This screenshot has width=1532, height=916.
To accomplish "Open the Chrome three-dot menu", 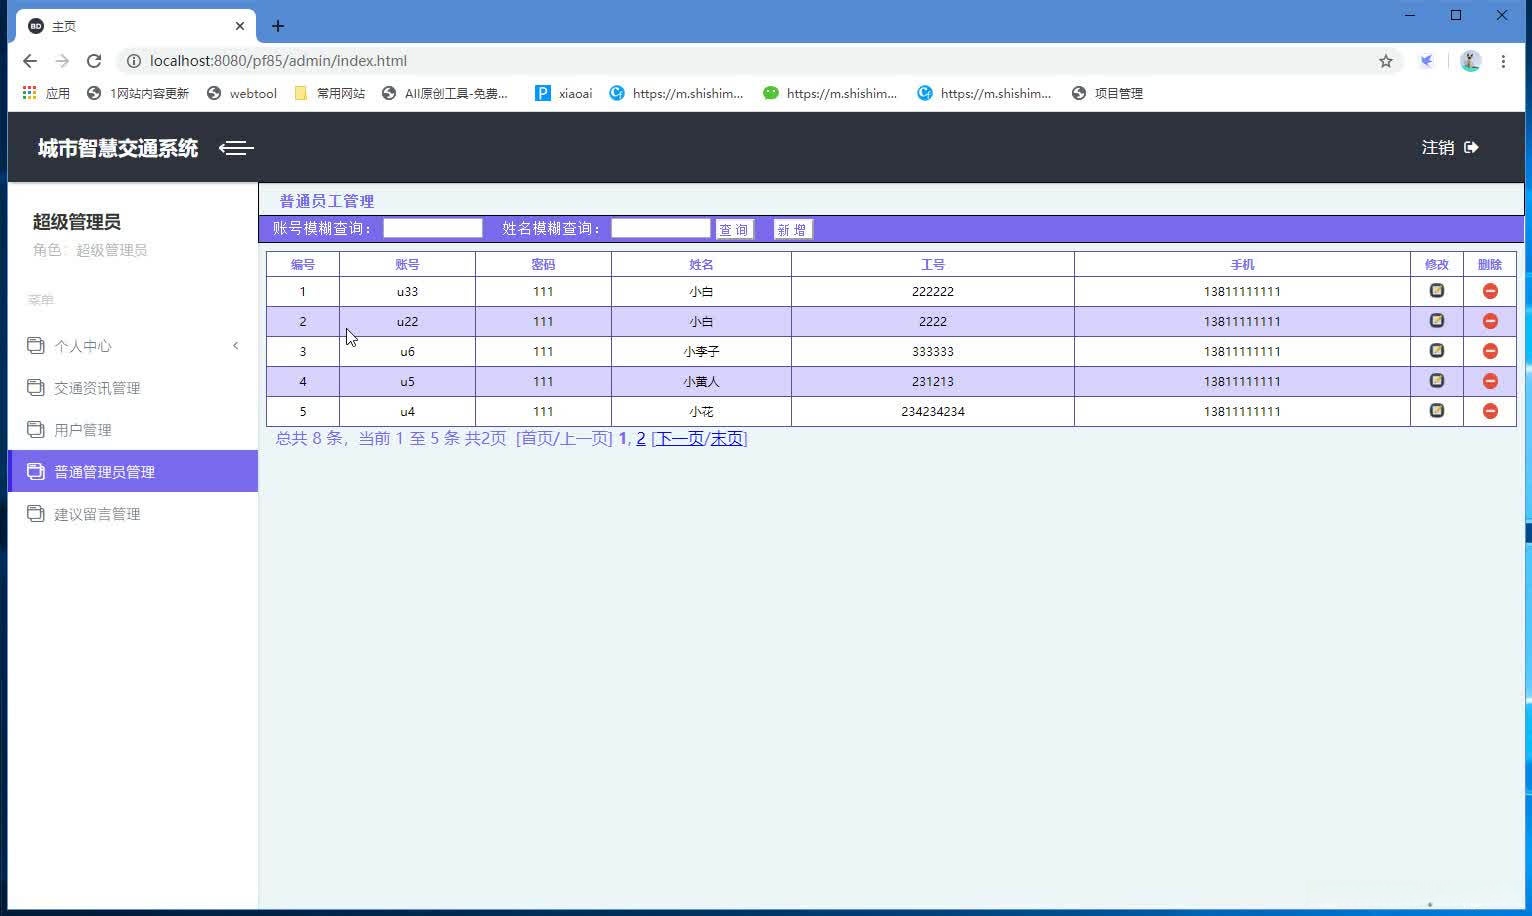I will tap(1503, 61).
